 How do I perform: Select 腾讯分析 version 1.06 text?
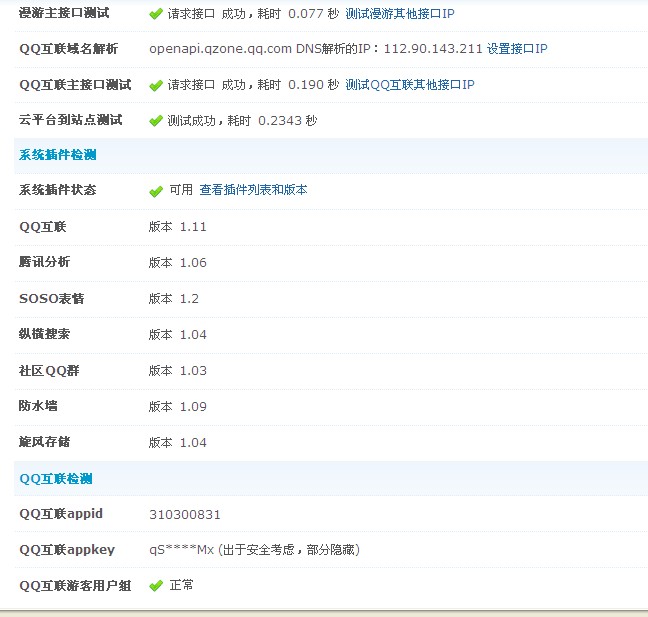coord(178,263)
